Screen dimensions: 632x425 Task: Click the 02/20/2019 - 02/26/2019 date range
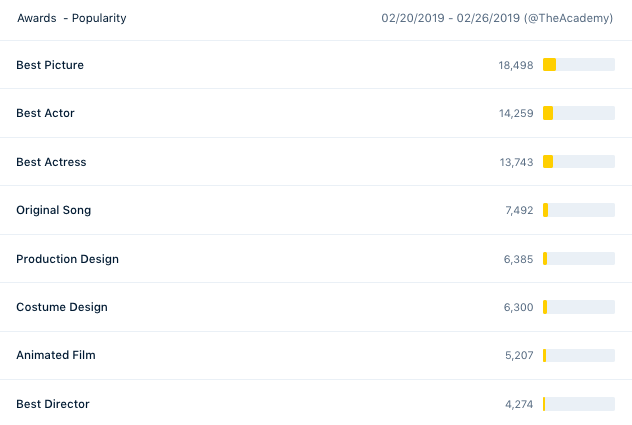(x=451, y=18)
